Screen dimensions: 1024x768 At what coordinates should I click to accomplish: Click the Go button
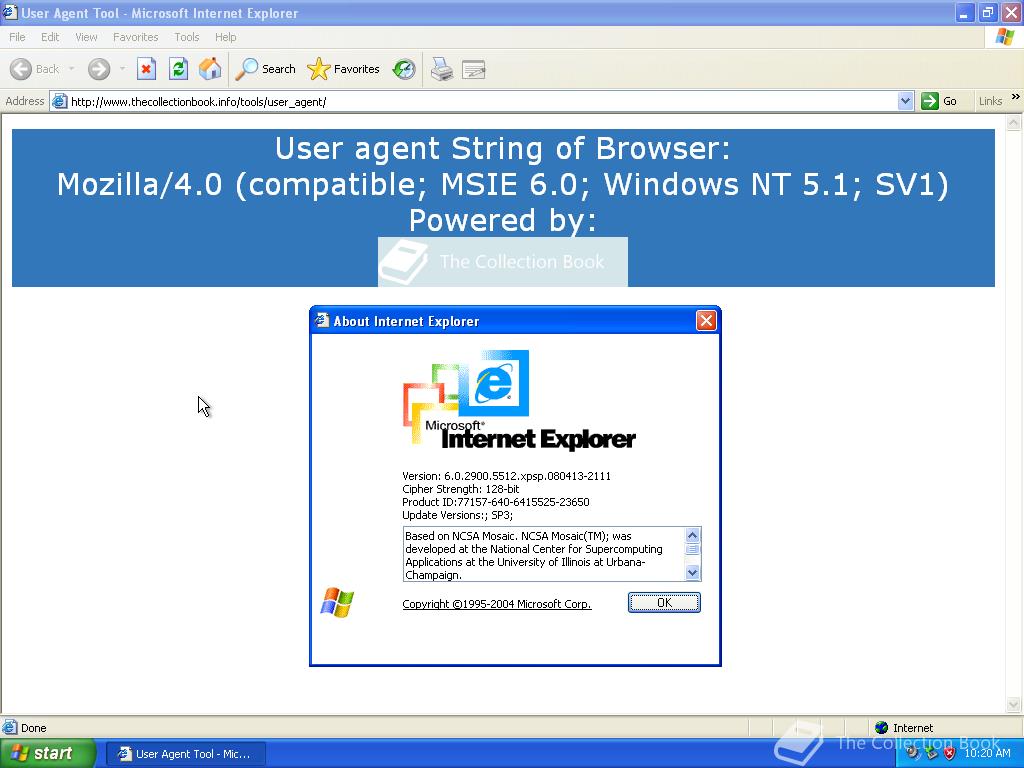939,101
